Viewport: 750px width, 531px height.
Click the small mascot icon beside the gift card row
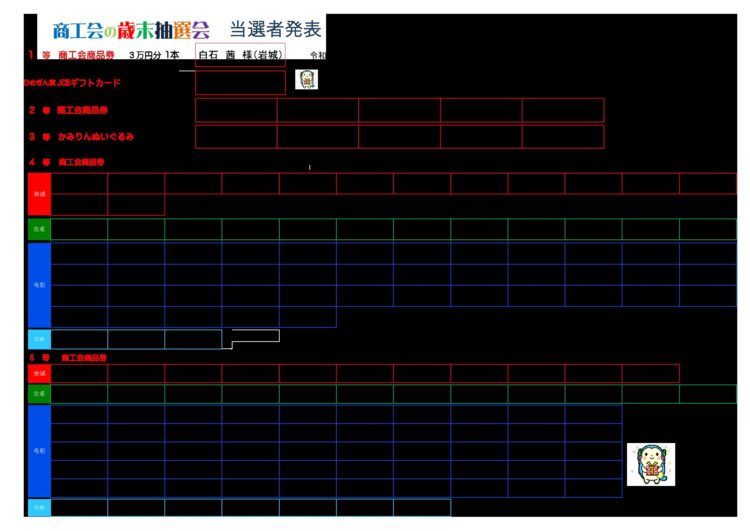pyautogui.click(x=307, y=79)
